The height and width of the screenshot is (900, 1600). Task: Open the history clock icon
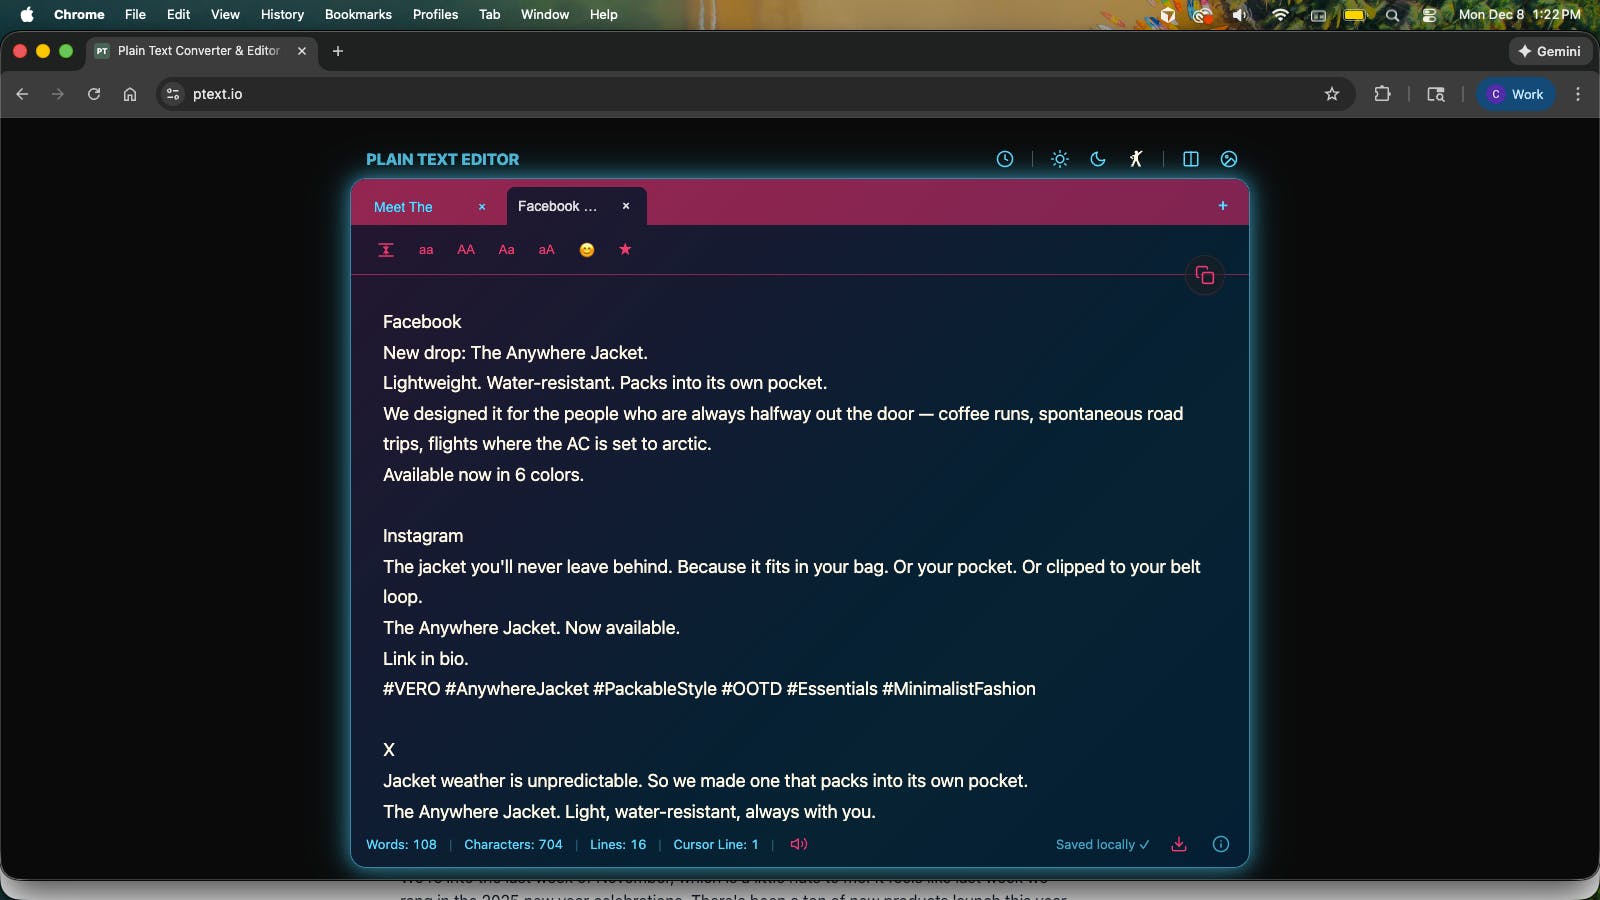coord(1005,159)
